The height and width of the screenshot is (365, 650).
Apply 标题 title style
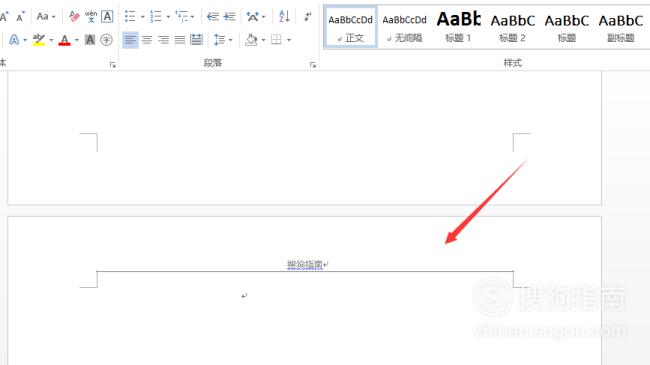(x=567, y=27)
